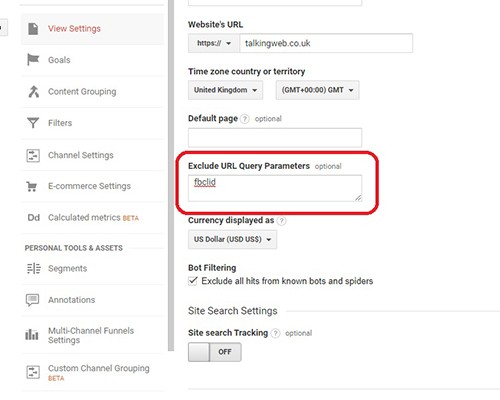This screenshot has width=500, height=400.
Task: Click the Channel Settings icon
Action: pos(33,155)
